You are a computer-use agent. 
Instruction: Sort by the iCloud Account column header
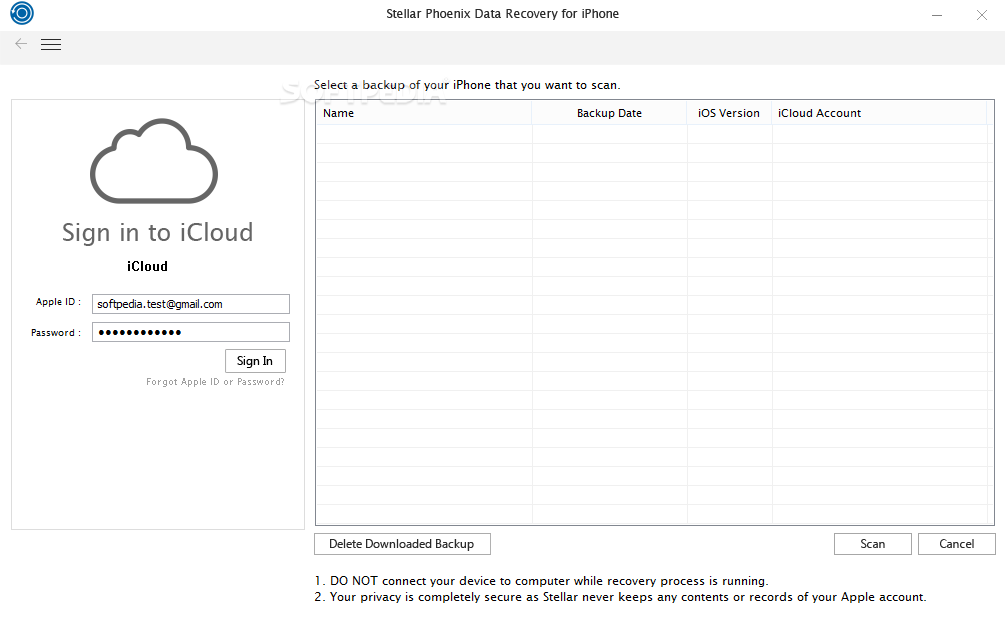pos(879,113)
